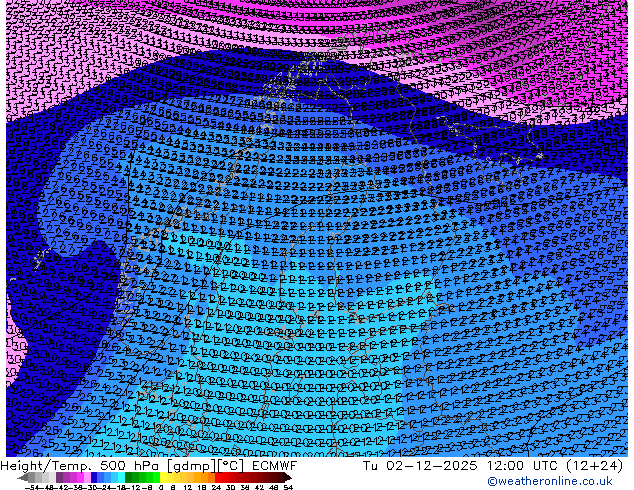Image resolution: width=634 pixels, height=490 pixels.
Task: Pick the dark purple -42 legend swatch
Action: [59, 477]
